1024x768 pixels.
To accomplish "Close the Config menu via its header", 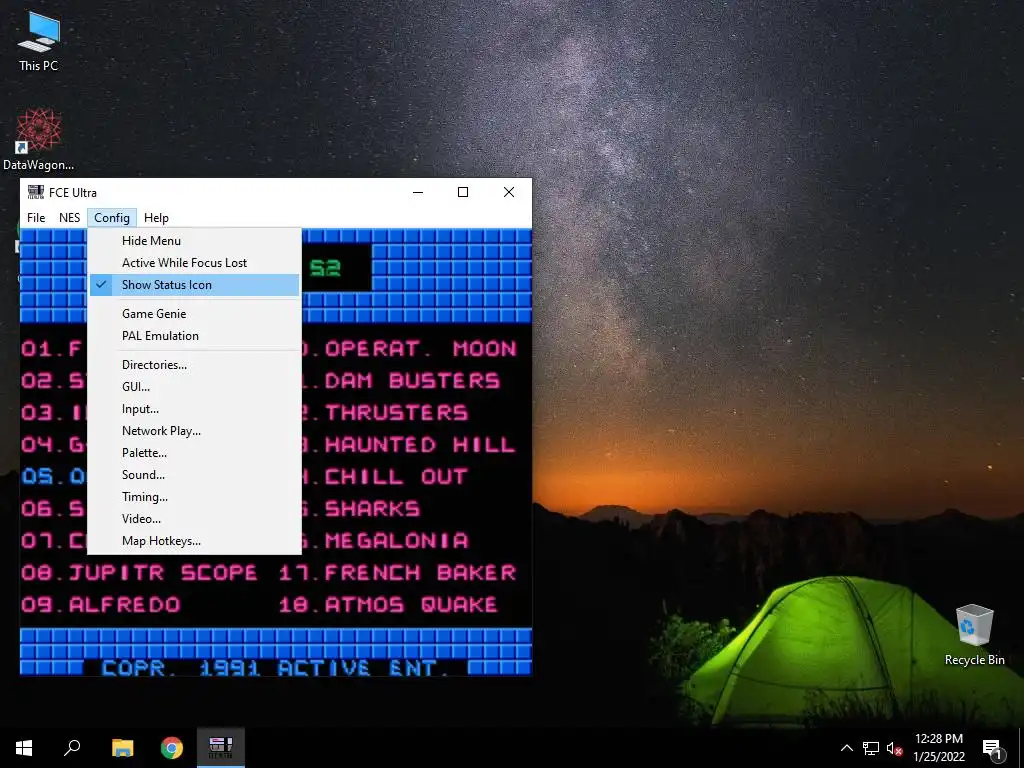I will (x=112, y=217).
